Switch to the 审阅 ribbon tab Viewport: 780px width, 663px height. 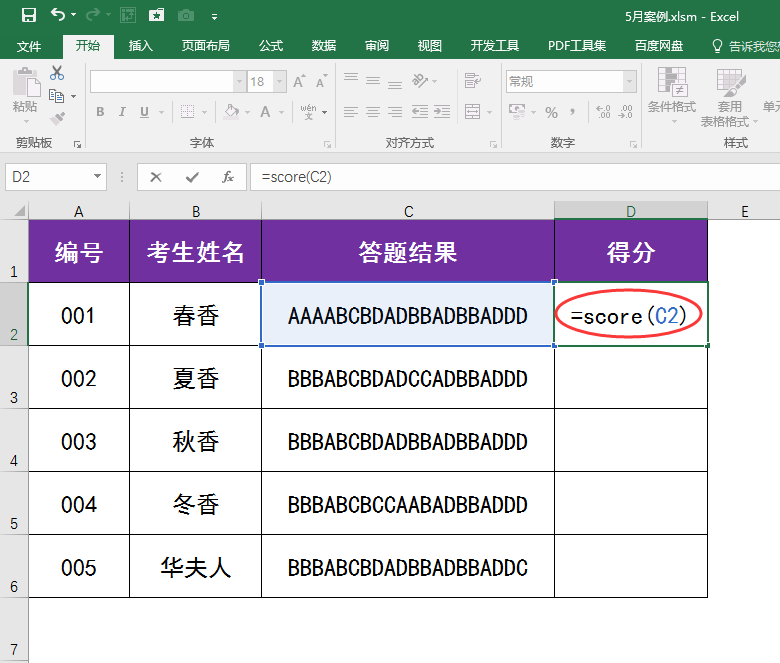point(377,46)
